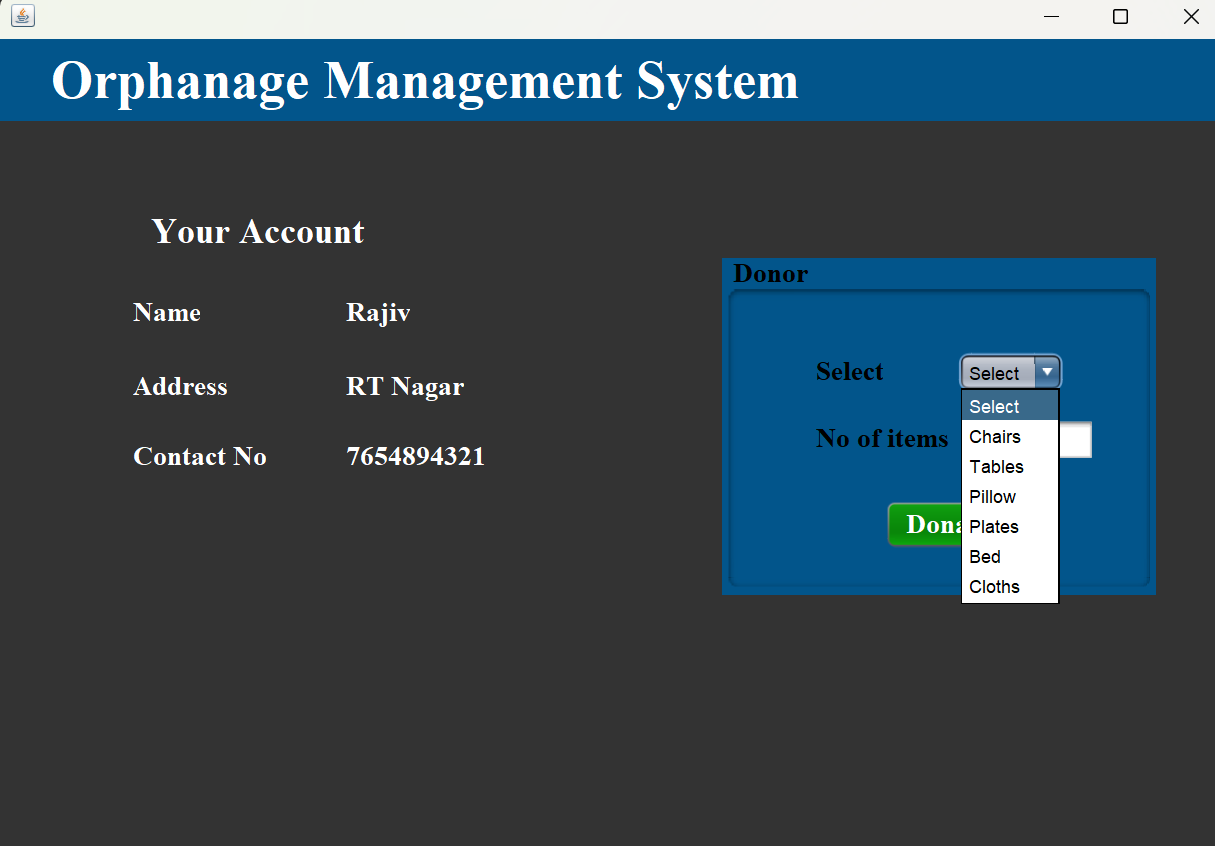Image resolution: width=1215 pixels, height=846 pixels.
Task: Open the item selection combo box arrow
Action: [x=1046, y=372]
